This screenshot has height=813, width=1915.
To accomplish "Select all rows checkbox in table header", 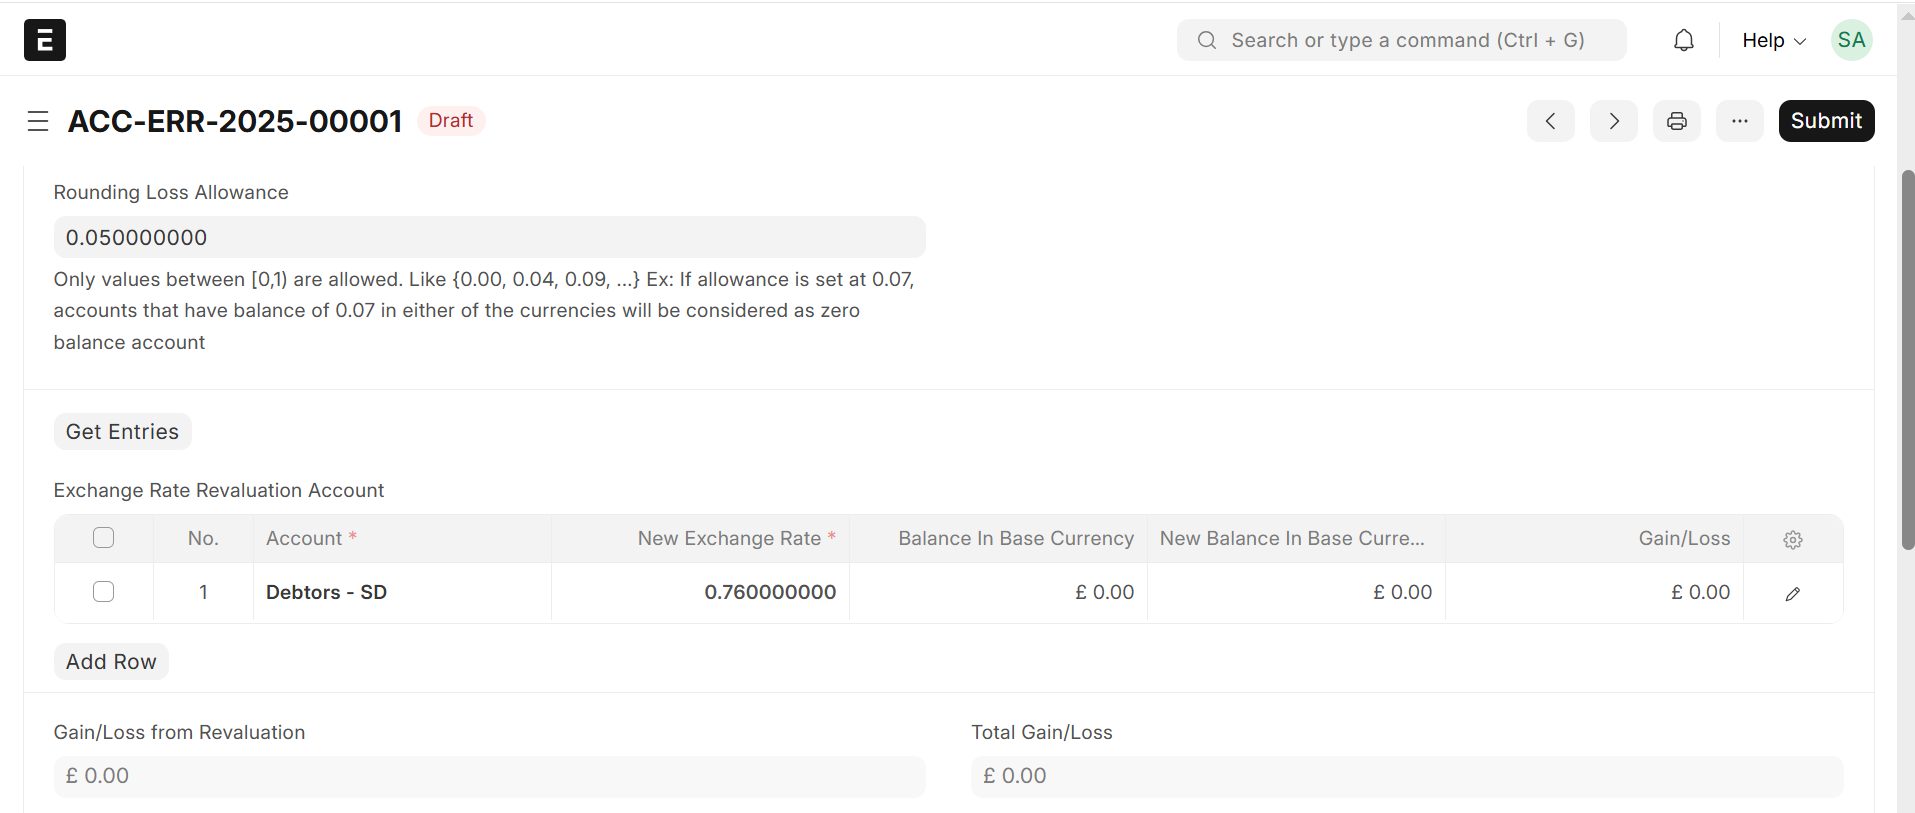I will tap(104, 538).
